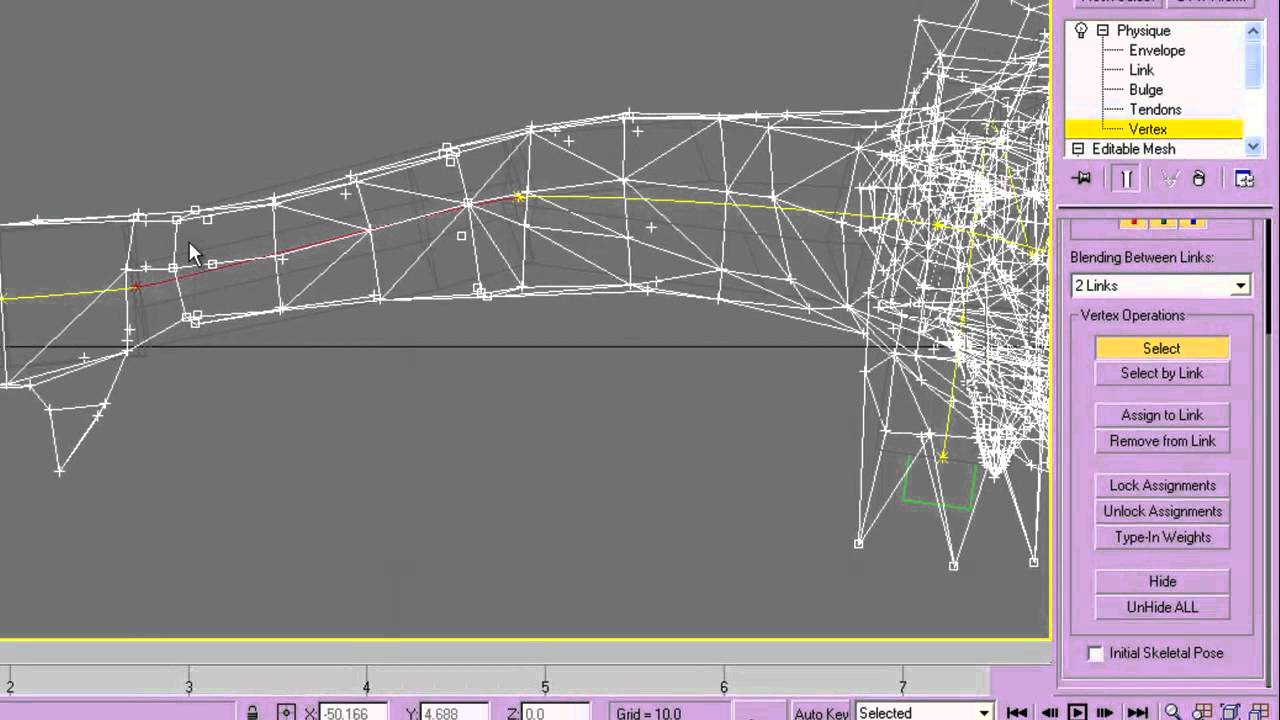
Task: Select the Link sub-object level
Action: 1141,70
